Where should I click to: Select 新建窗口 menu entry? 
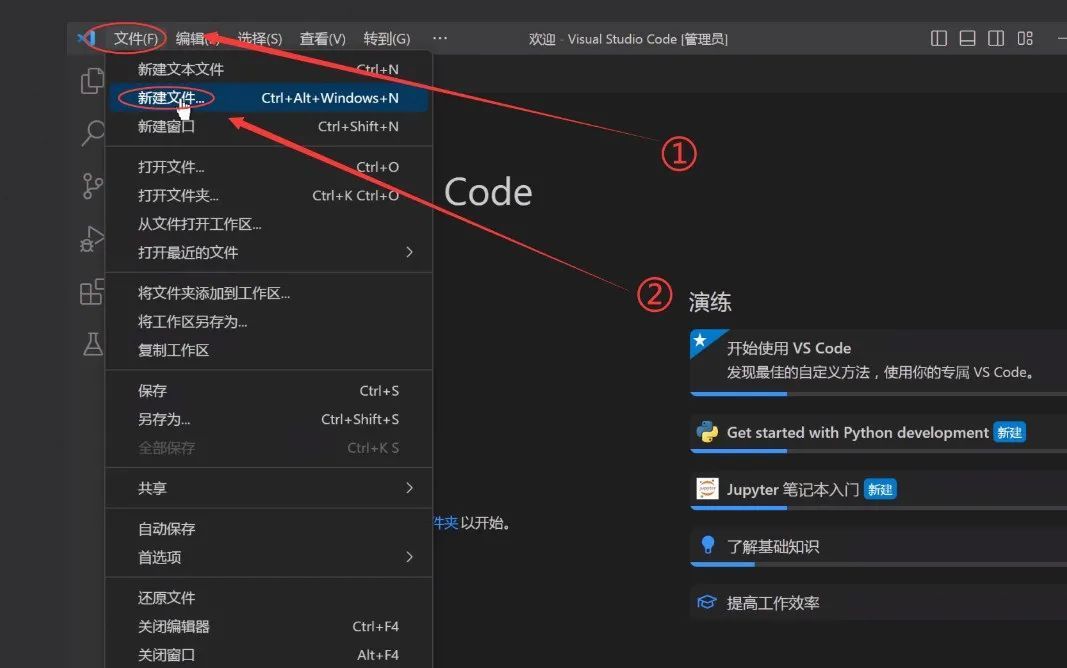[x=269, y=127]
